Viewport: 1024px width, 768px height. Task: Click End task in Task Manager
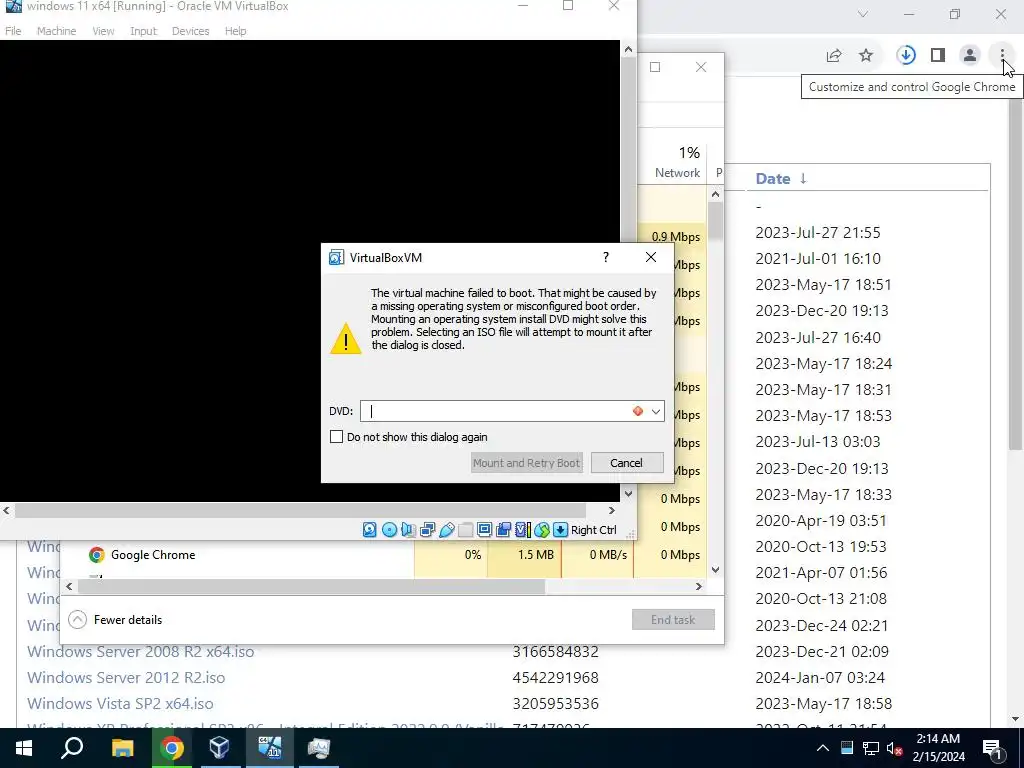coord(673,620)
